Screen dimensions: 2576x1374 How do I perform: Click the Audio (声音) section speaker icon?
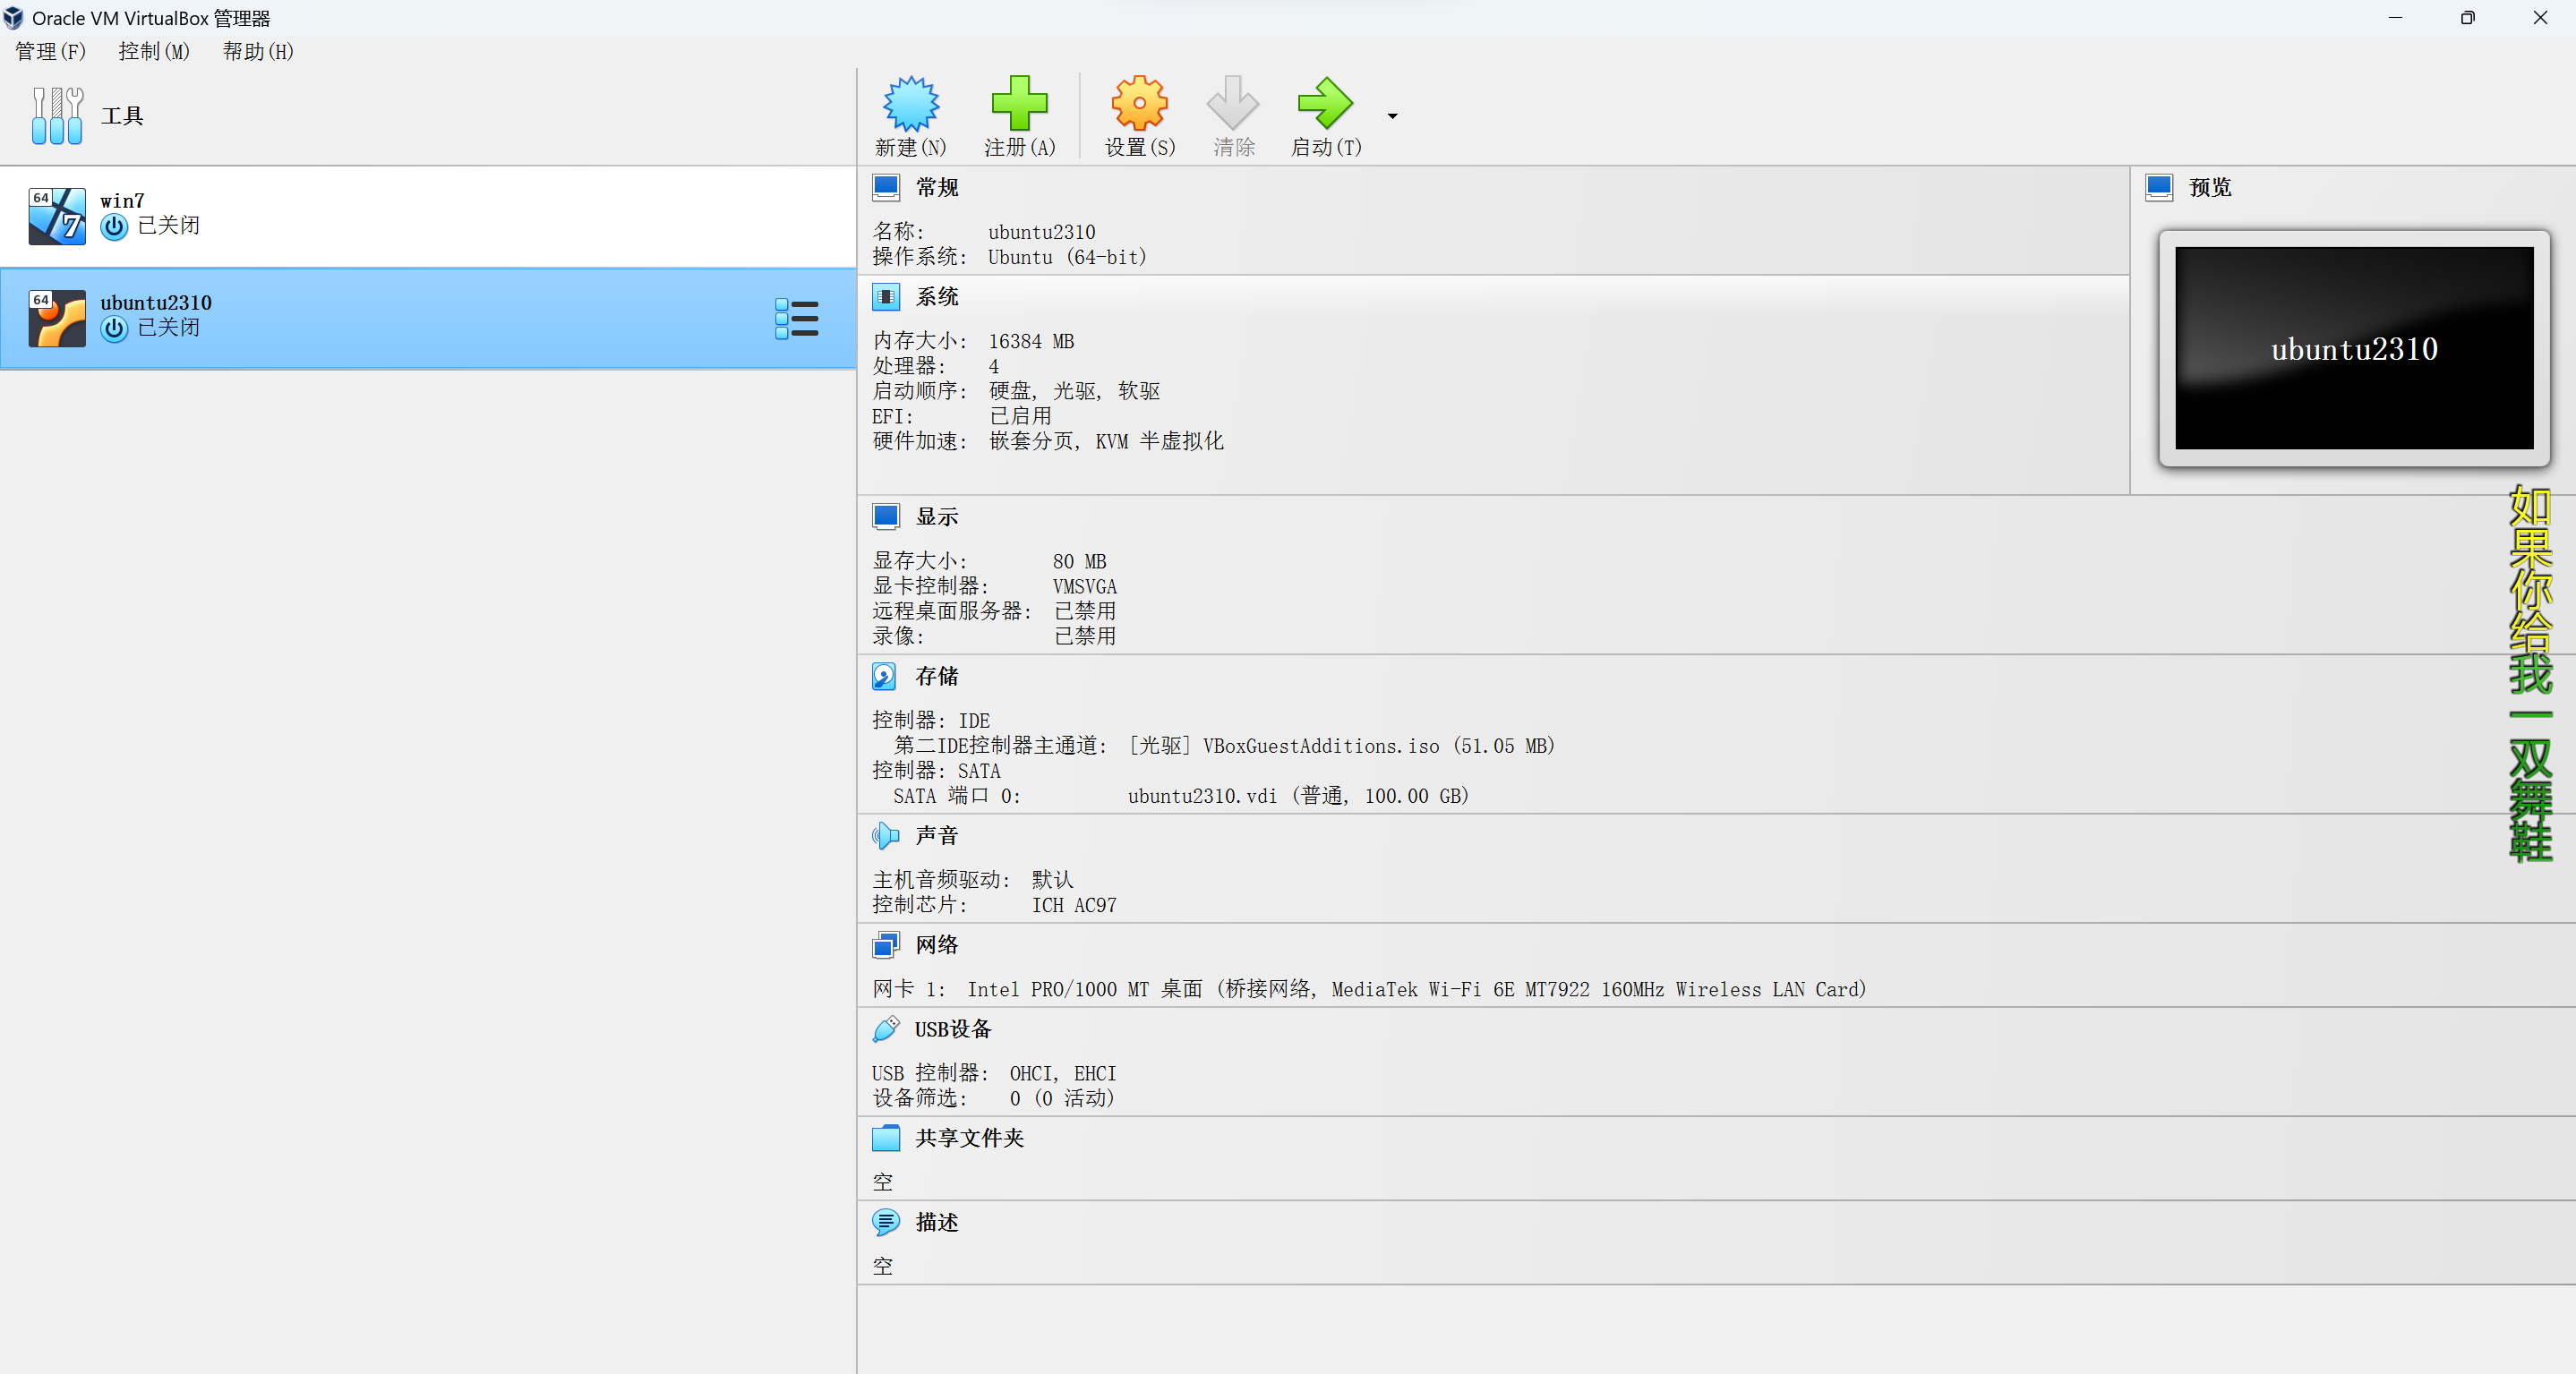click(x=886, y=836)
